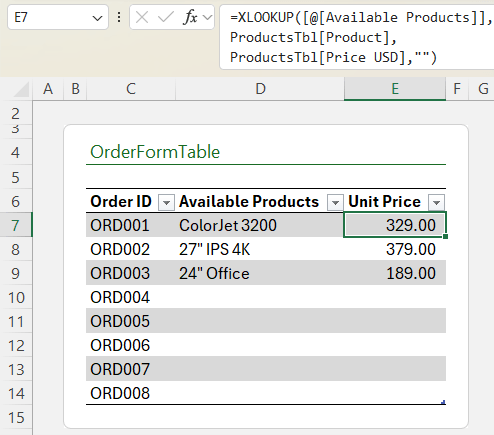This screenshot has height=435, width=494.
Task: Select all cells via corner triangle
Action: click(21, 89)
